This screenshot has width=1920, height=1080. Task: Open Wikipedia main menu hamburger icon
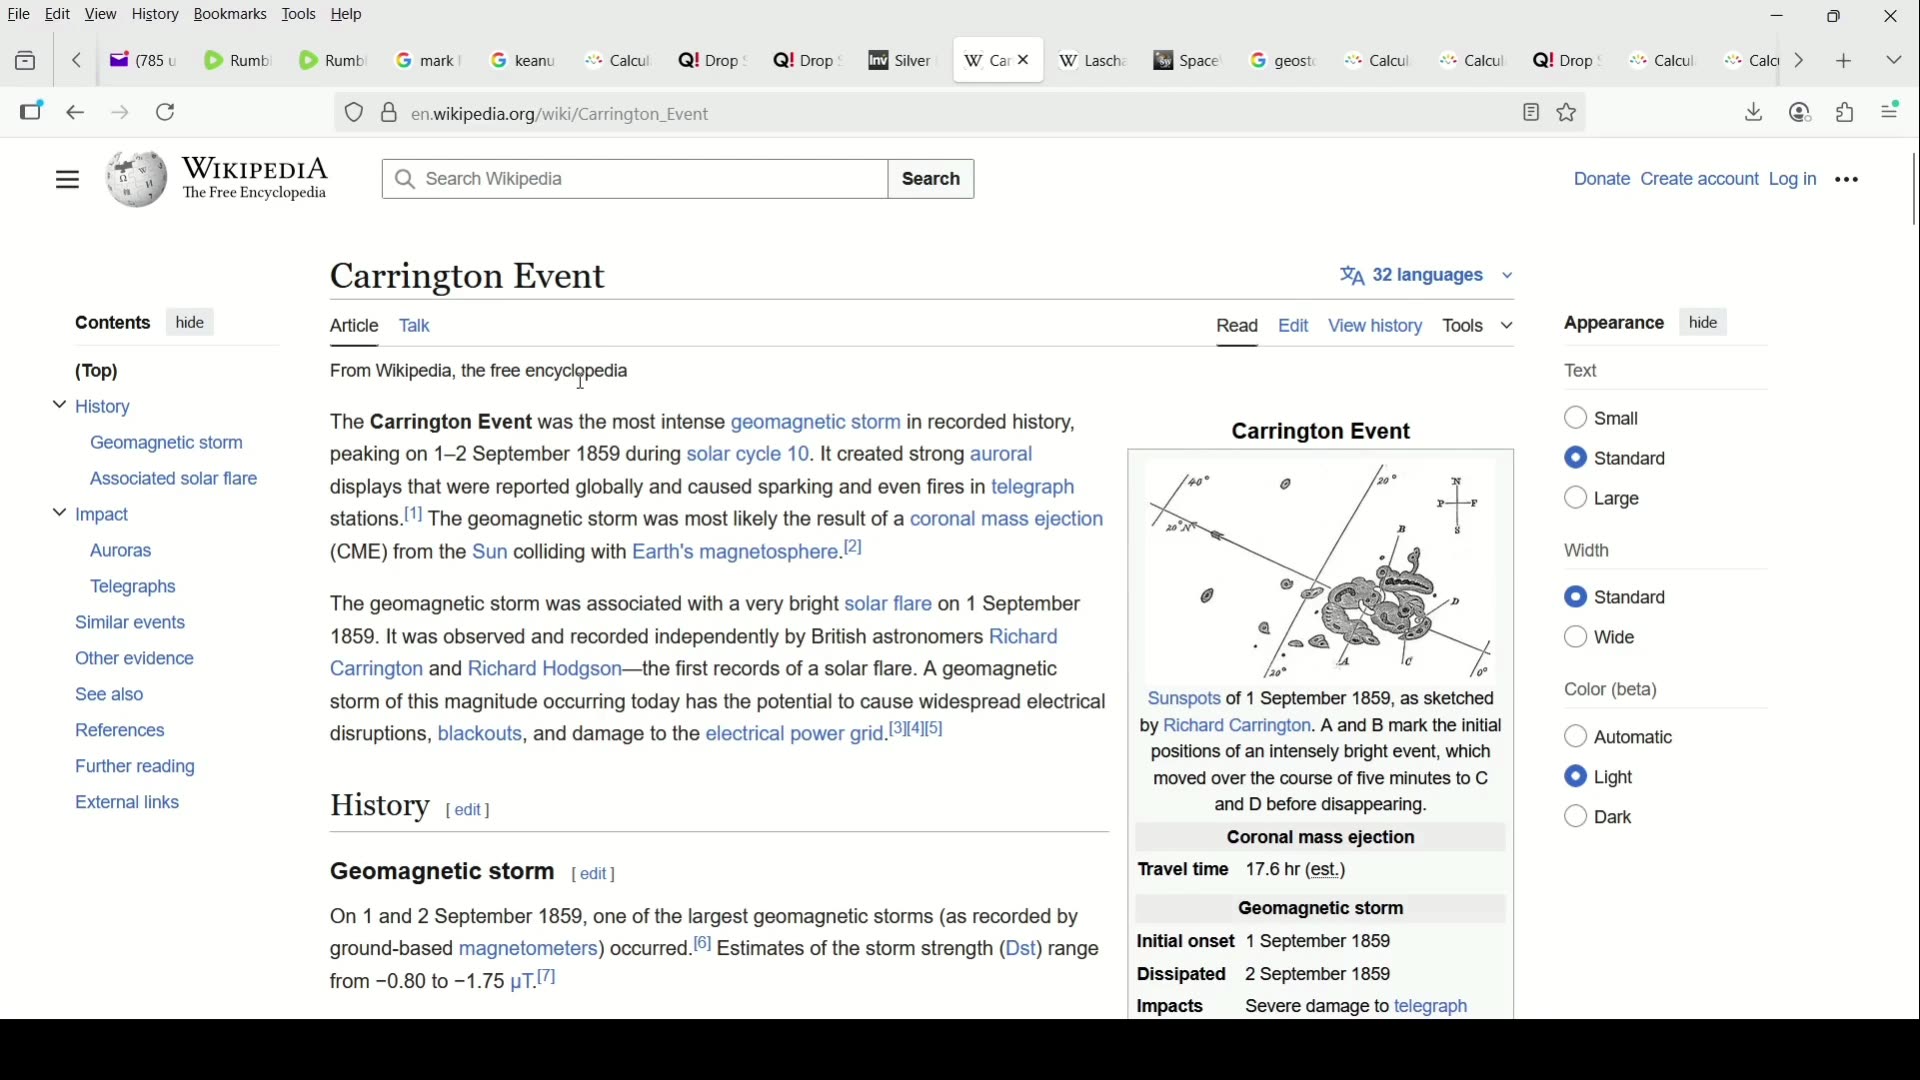[67, 180]
